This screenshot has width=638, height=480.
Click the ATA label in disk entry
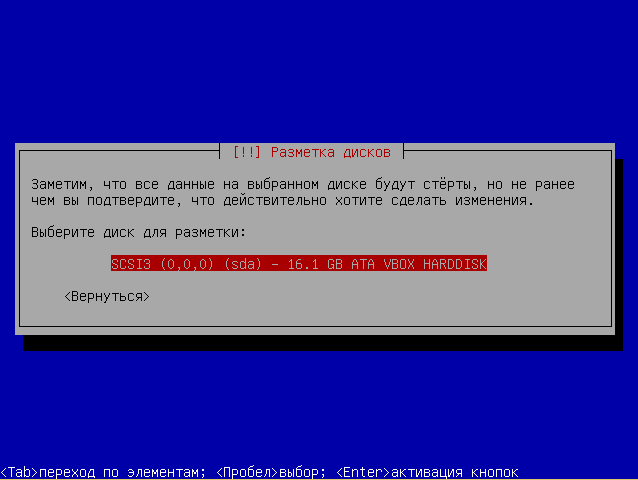(363, 264)
